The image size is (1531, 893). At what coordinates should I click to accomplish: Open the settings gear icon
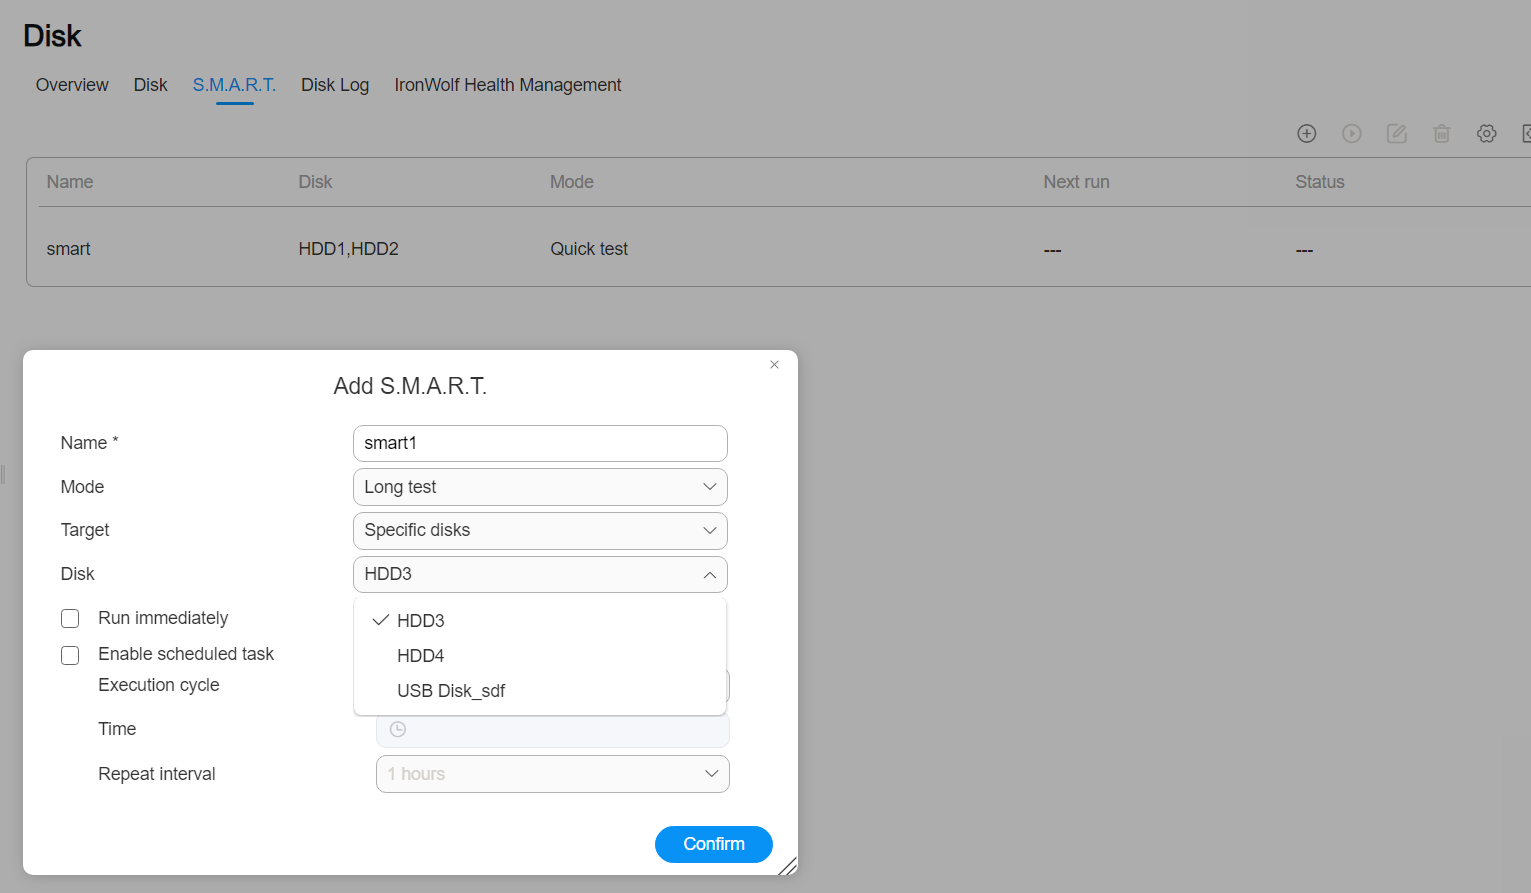point(1486,133)
